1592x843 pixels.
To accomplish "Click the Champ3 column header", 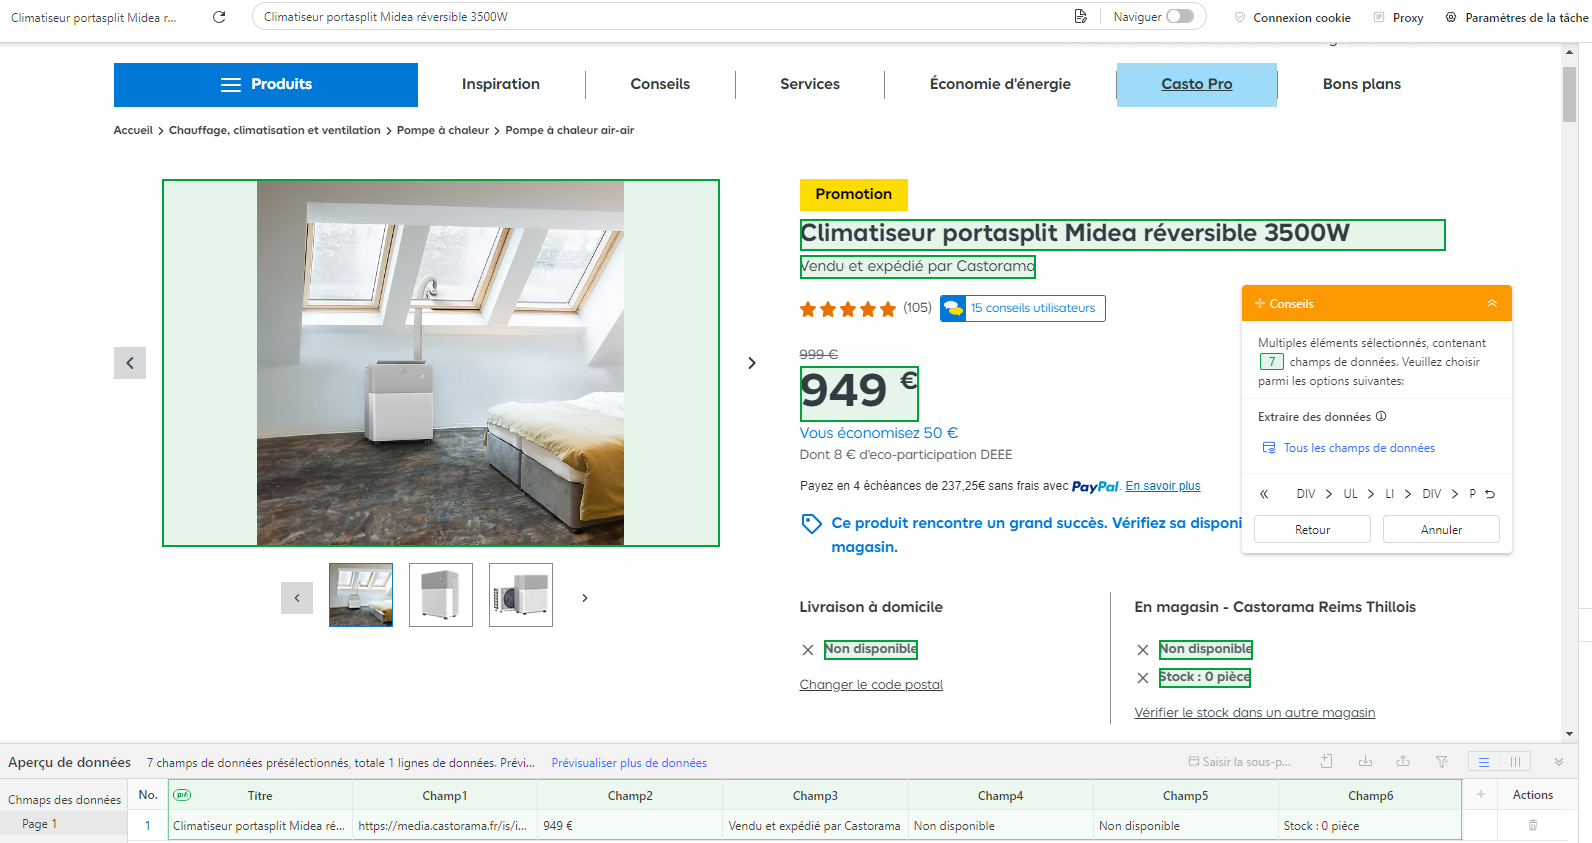I will point(816,796).
